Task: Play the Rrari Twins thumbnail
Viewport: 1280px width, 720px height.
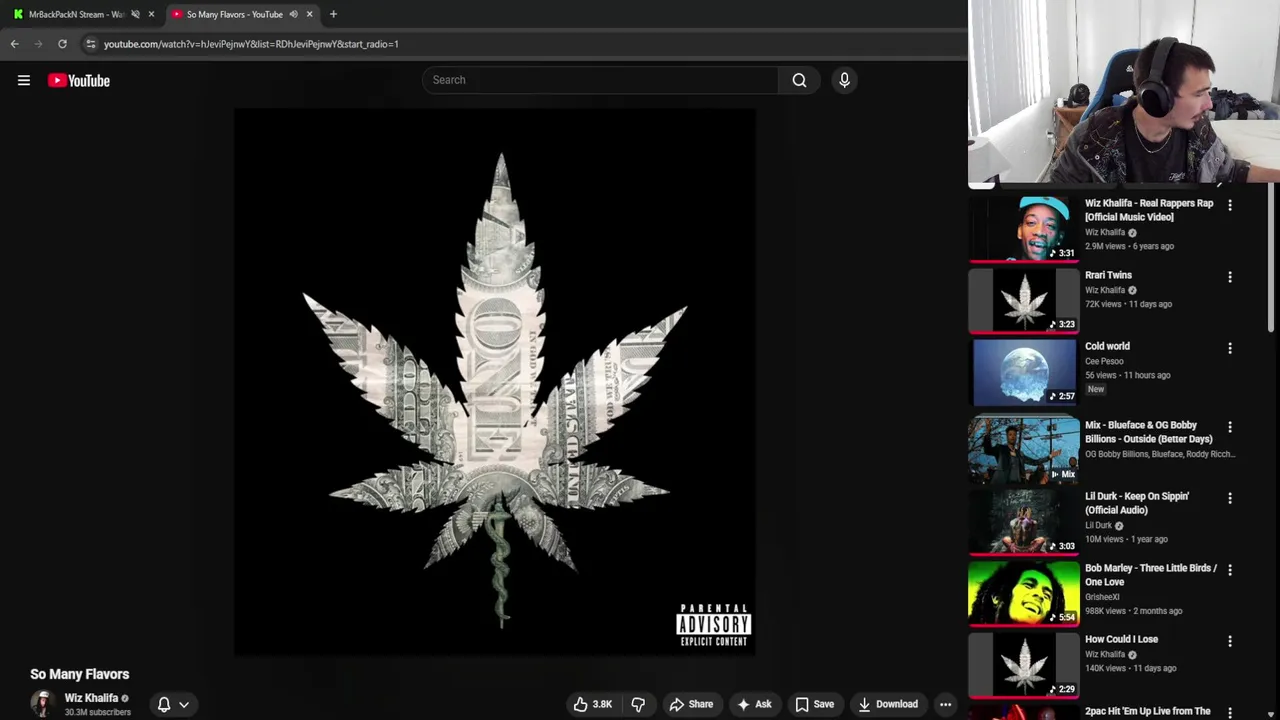Action: click(1024, 300)
